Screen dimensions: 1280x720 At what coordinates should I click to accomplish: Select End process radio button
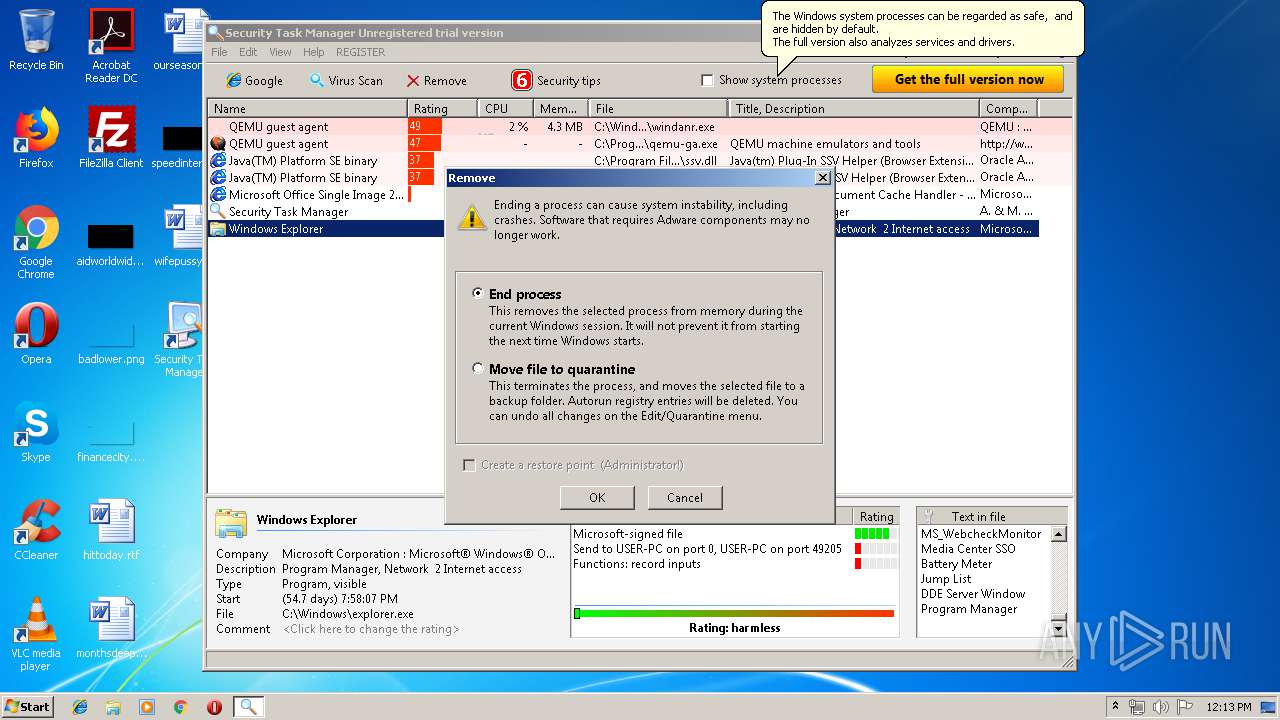(x=478, y=293)
